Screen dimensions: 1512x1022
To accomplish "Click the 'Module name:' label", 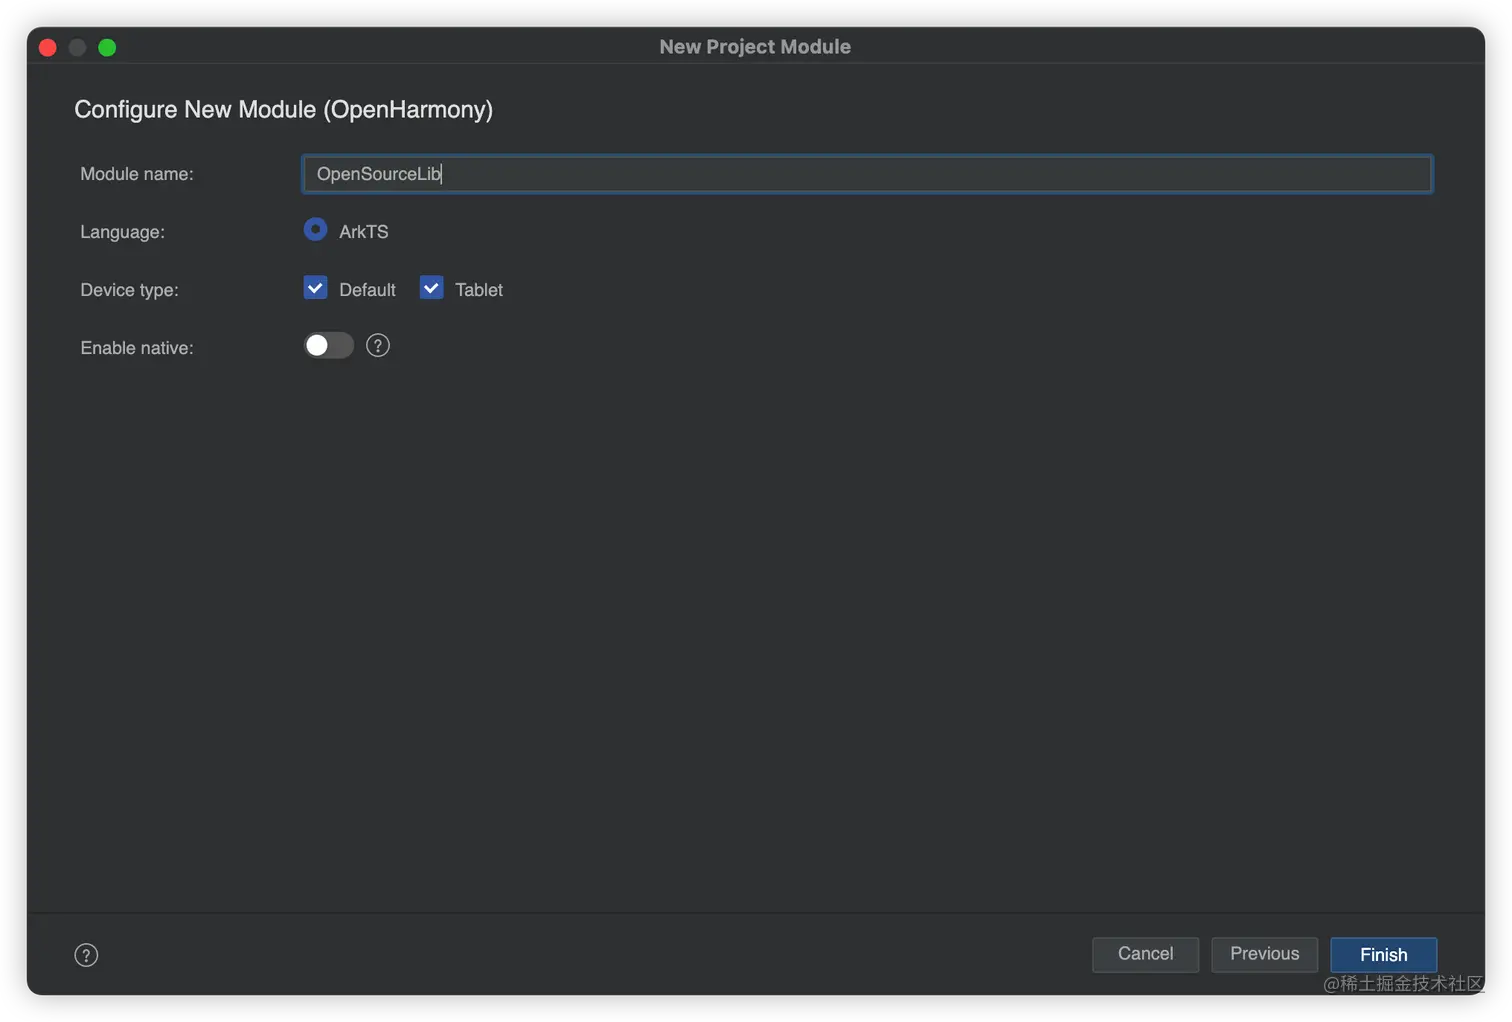I will pos(137,174).
